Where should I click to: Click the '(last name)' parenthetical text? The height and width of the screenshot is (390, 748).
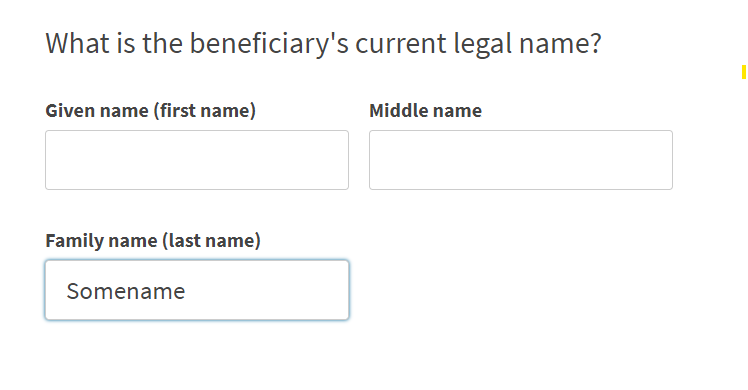(x=211, y=240)
